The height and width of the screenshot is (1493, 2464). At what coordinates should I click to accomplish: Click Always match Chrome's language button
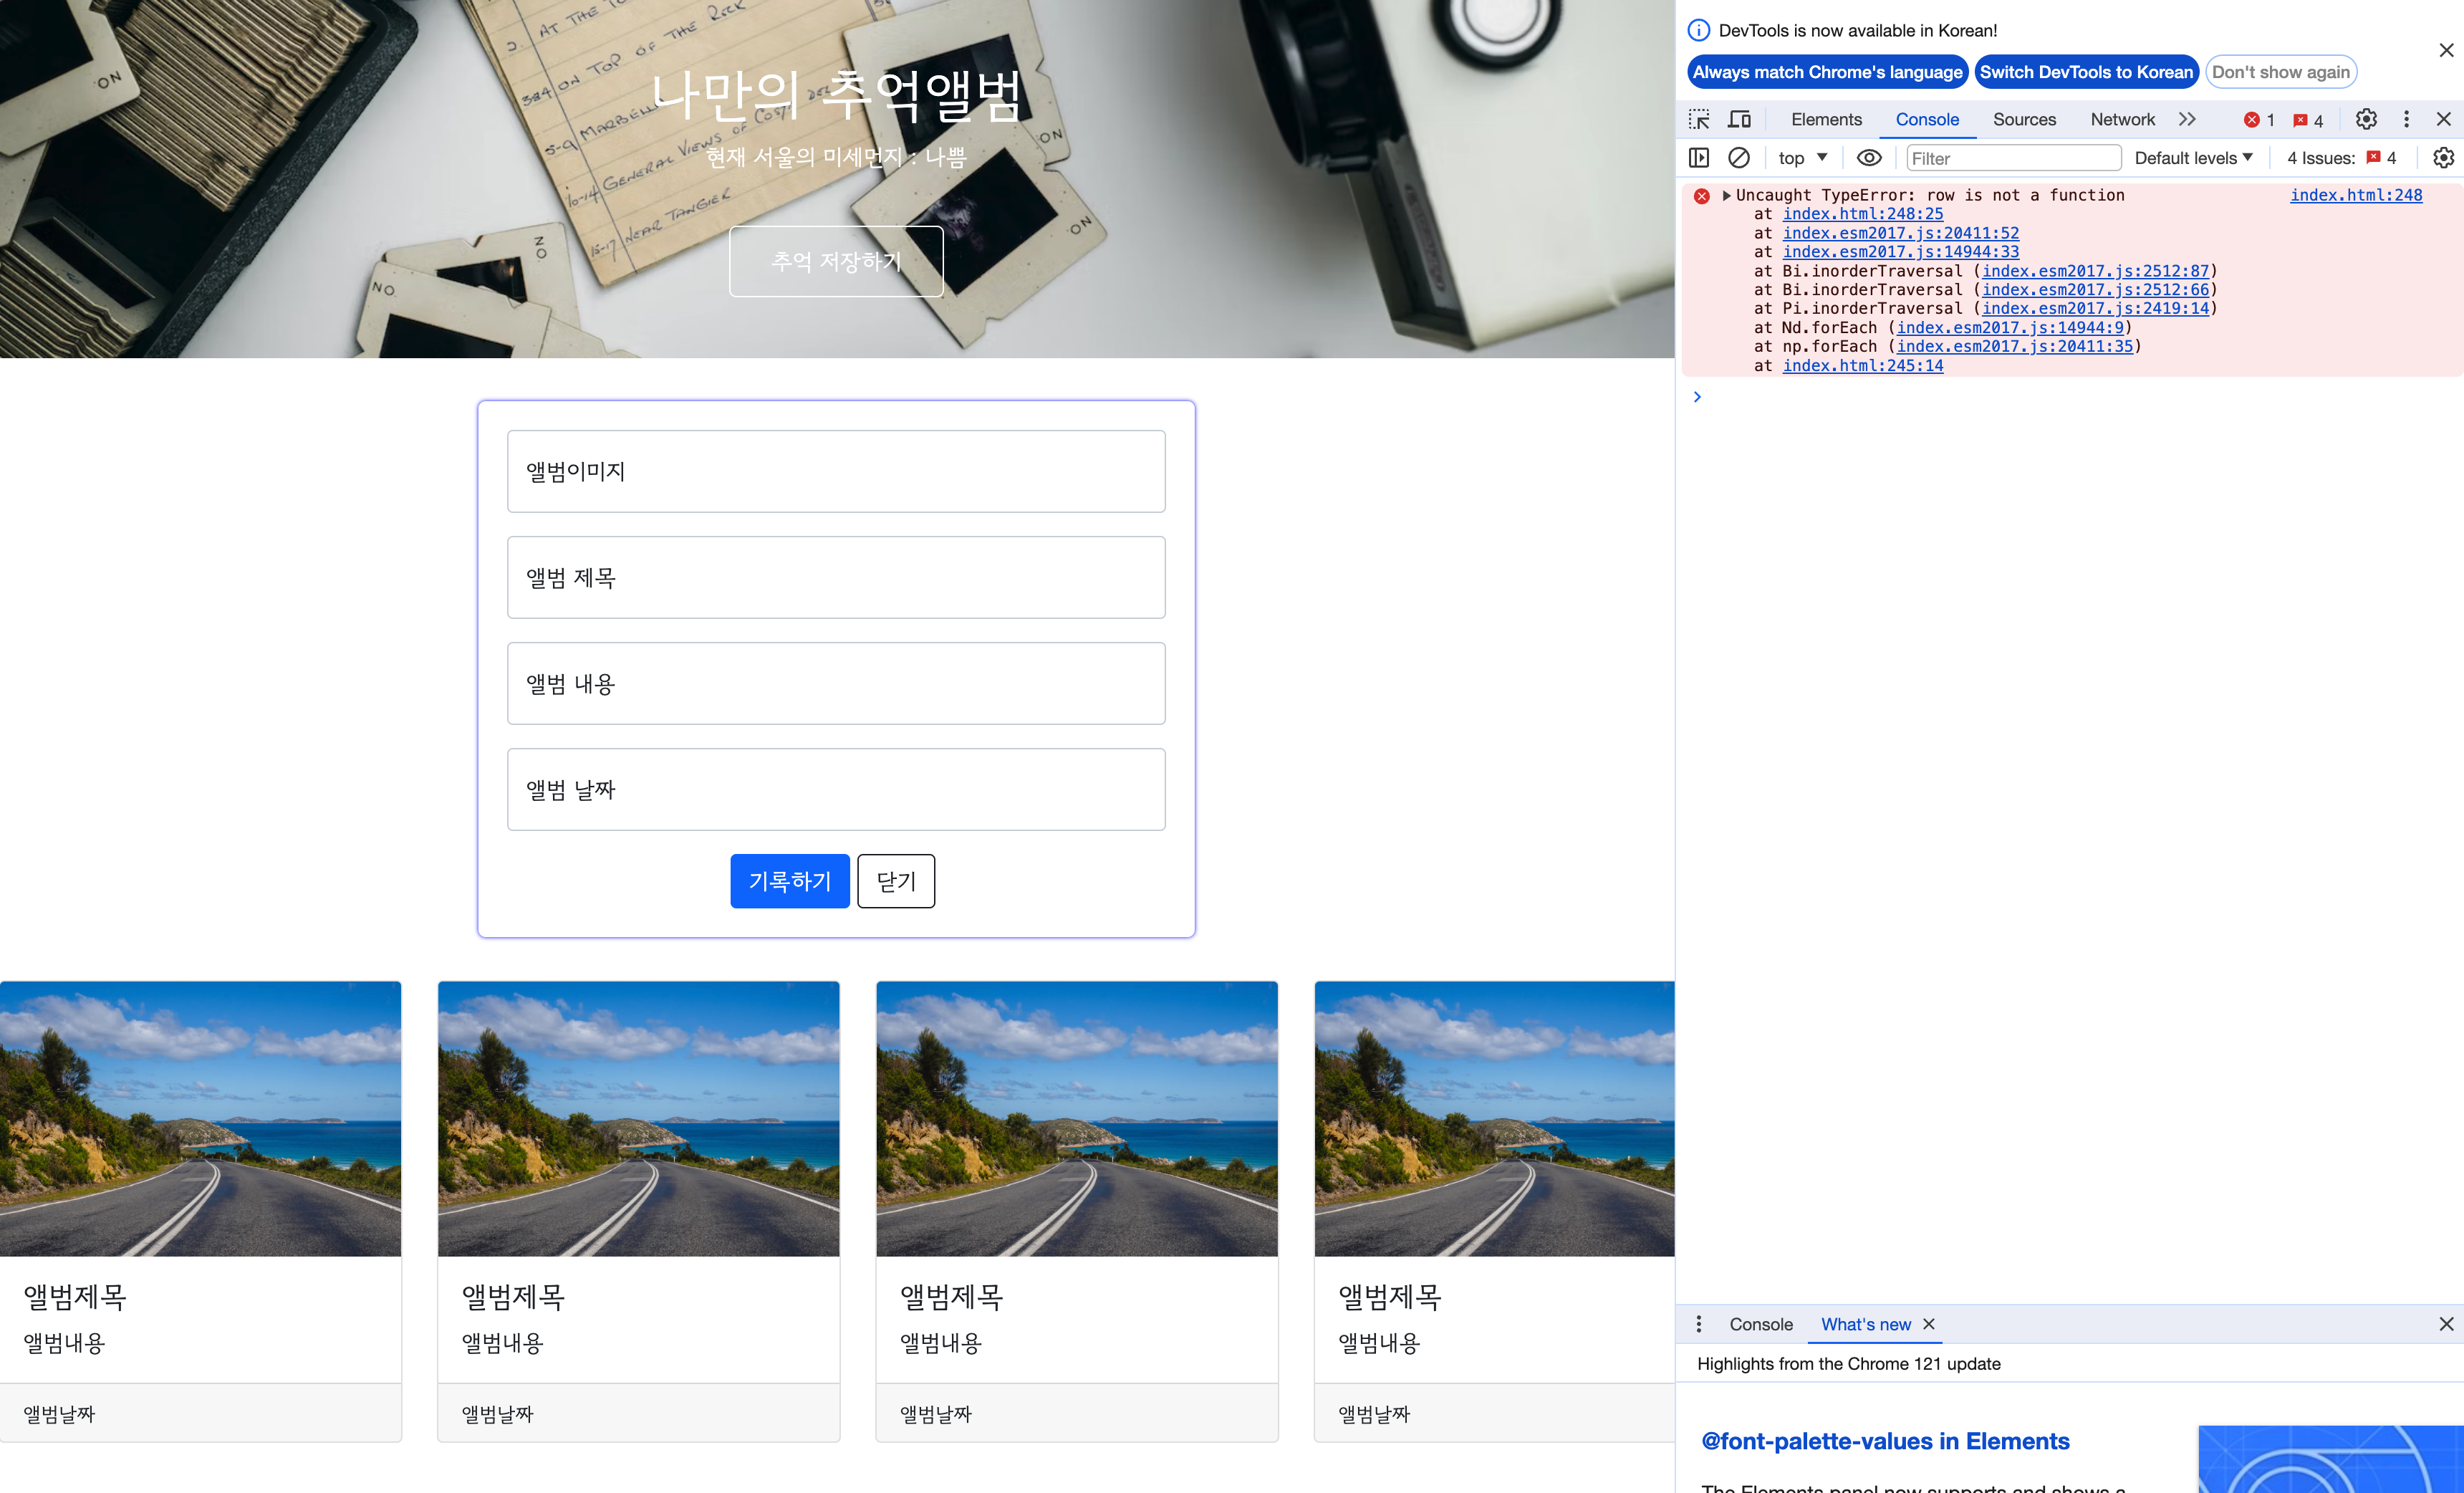(x=1827, y=72)
